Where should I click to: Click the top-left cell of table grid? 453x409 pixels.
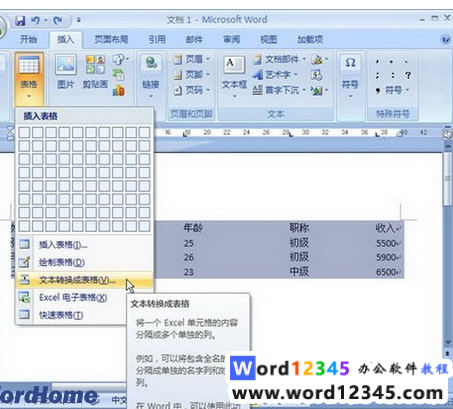(24, 132)
